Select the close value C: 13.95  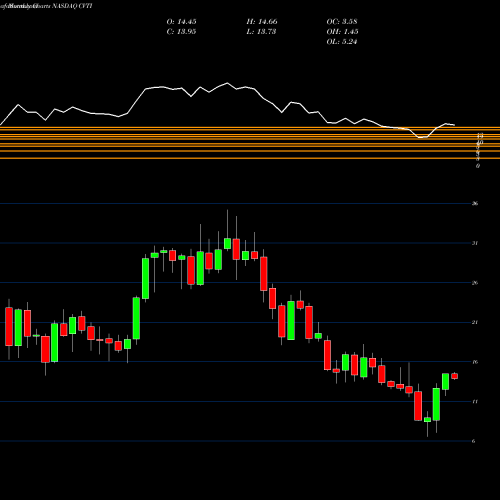coord(181,32)
